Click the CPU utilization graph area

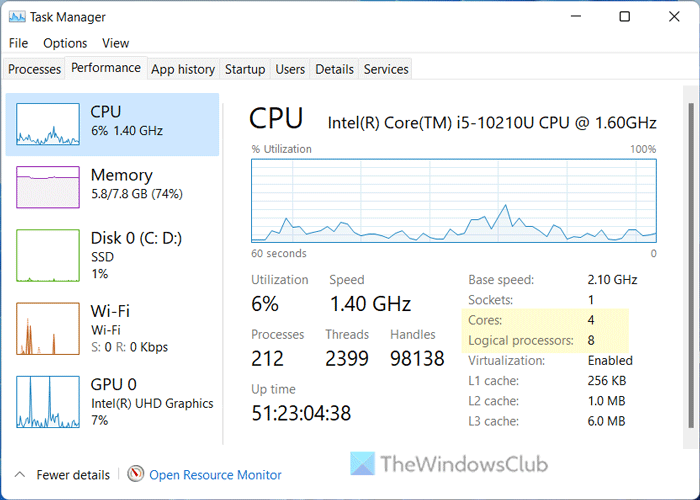tap(454, 200)
